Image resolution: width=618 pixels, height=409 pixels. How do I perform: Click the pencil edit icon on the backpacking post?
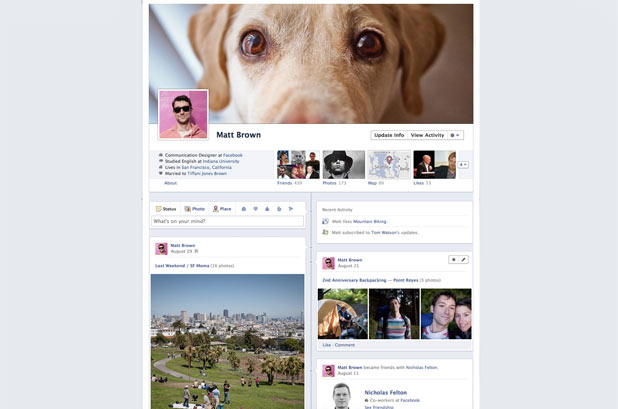(x=464, y=259)
